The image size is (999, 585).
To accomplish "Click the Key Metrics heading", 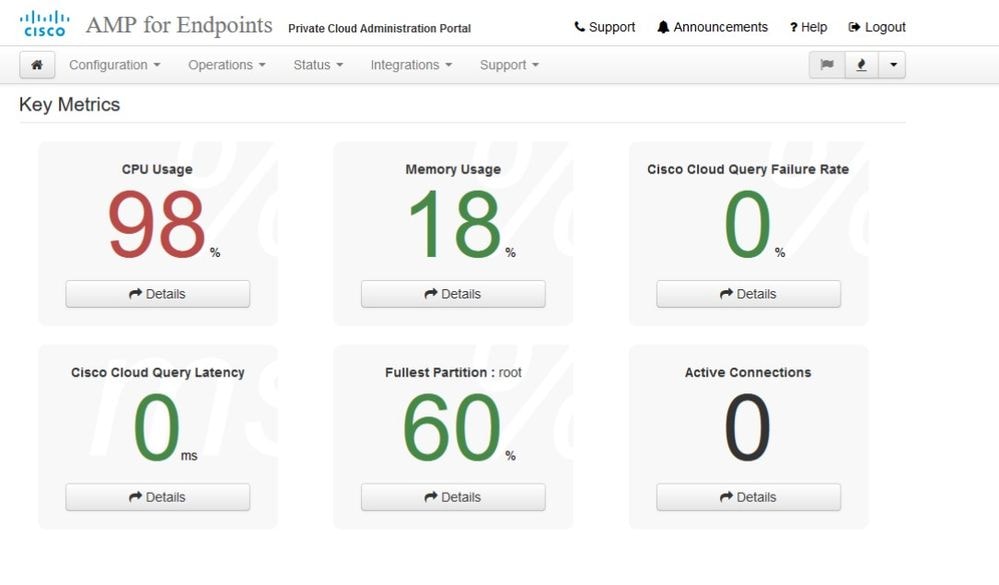I will 69,105.
